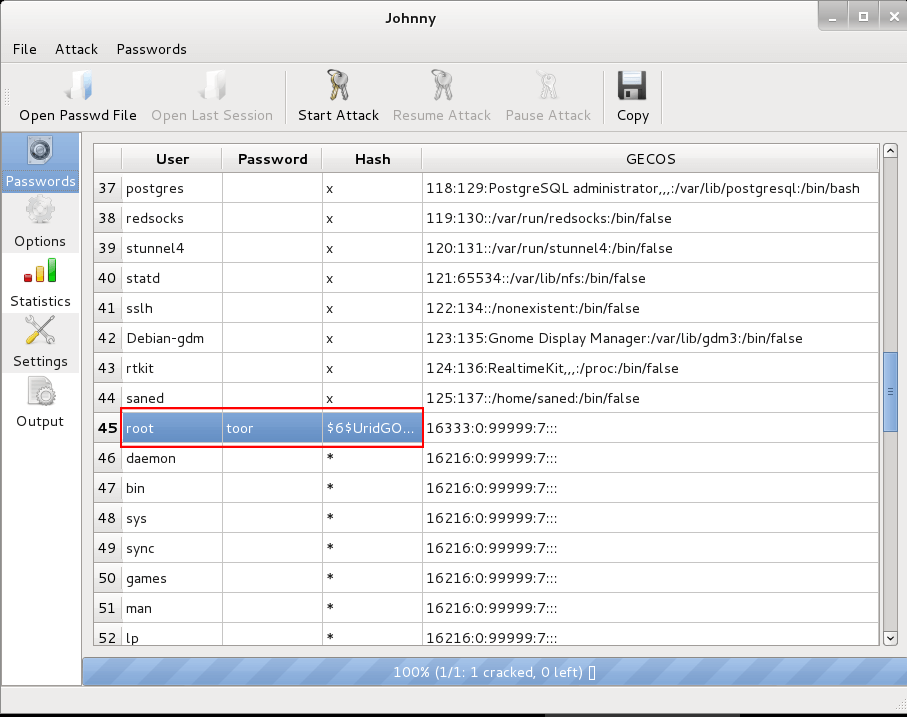This screenshot has height=717, width=907.
Task: Select the cracked root password cell
Action: (272, 428)
